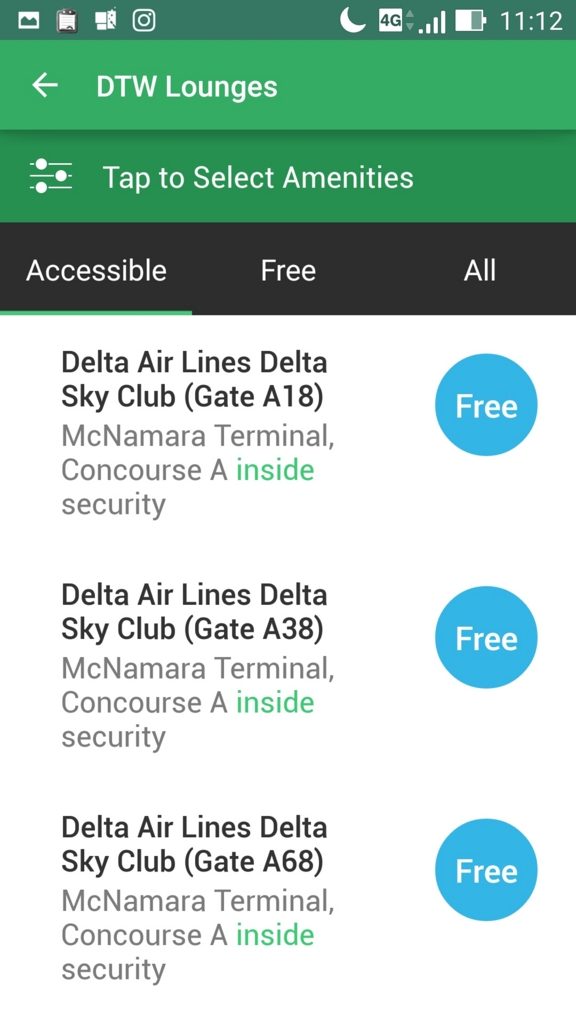Tap the 4G signal strength indicator

(412, 21)
